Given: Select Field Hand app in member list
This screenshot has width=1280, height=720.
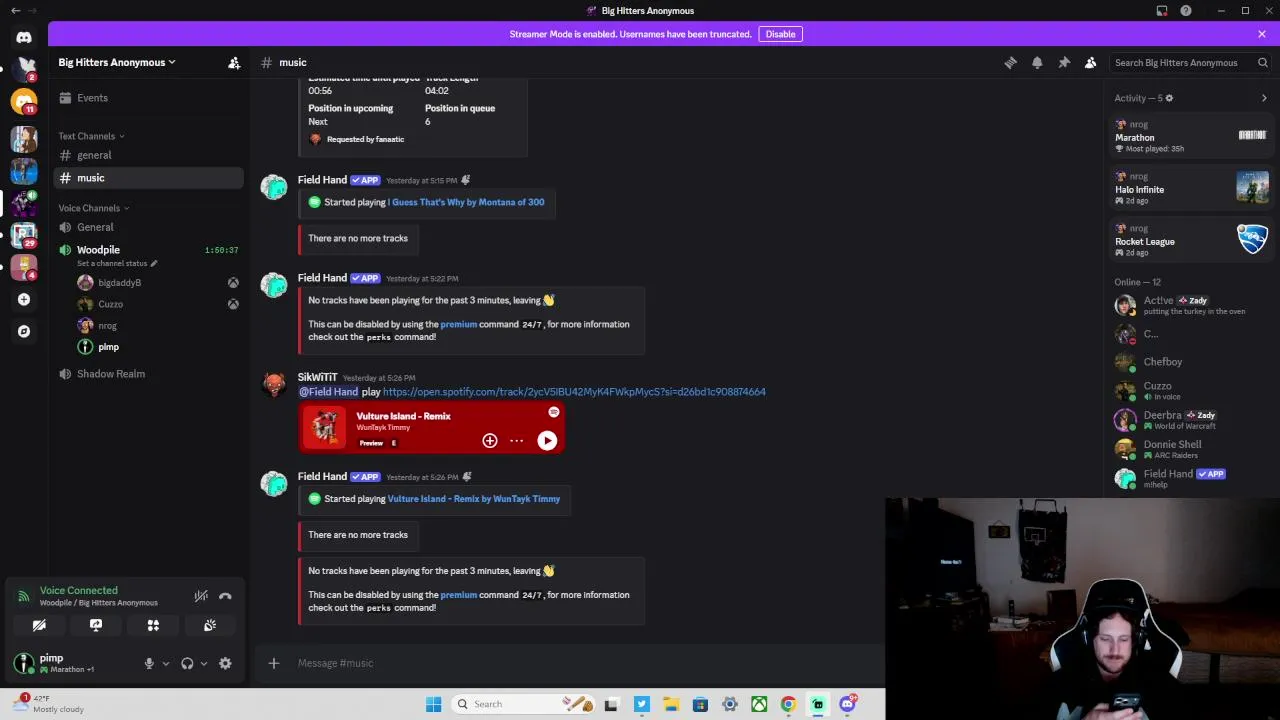Looking at the screenshot, I should tap(1192, 478).
